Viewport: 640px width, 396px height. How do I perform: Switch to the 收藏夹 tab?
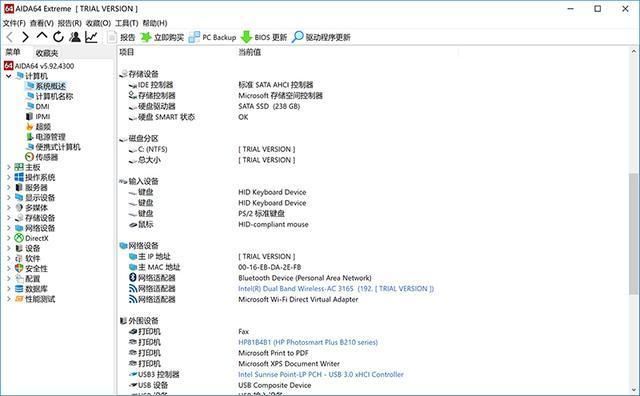(47, 53)
